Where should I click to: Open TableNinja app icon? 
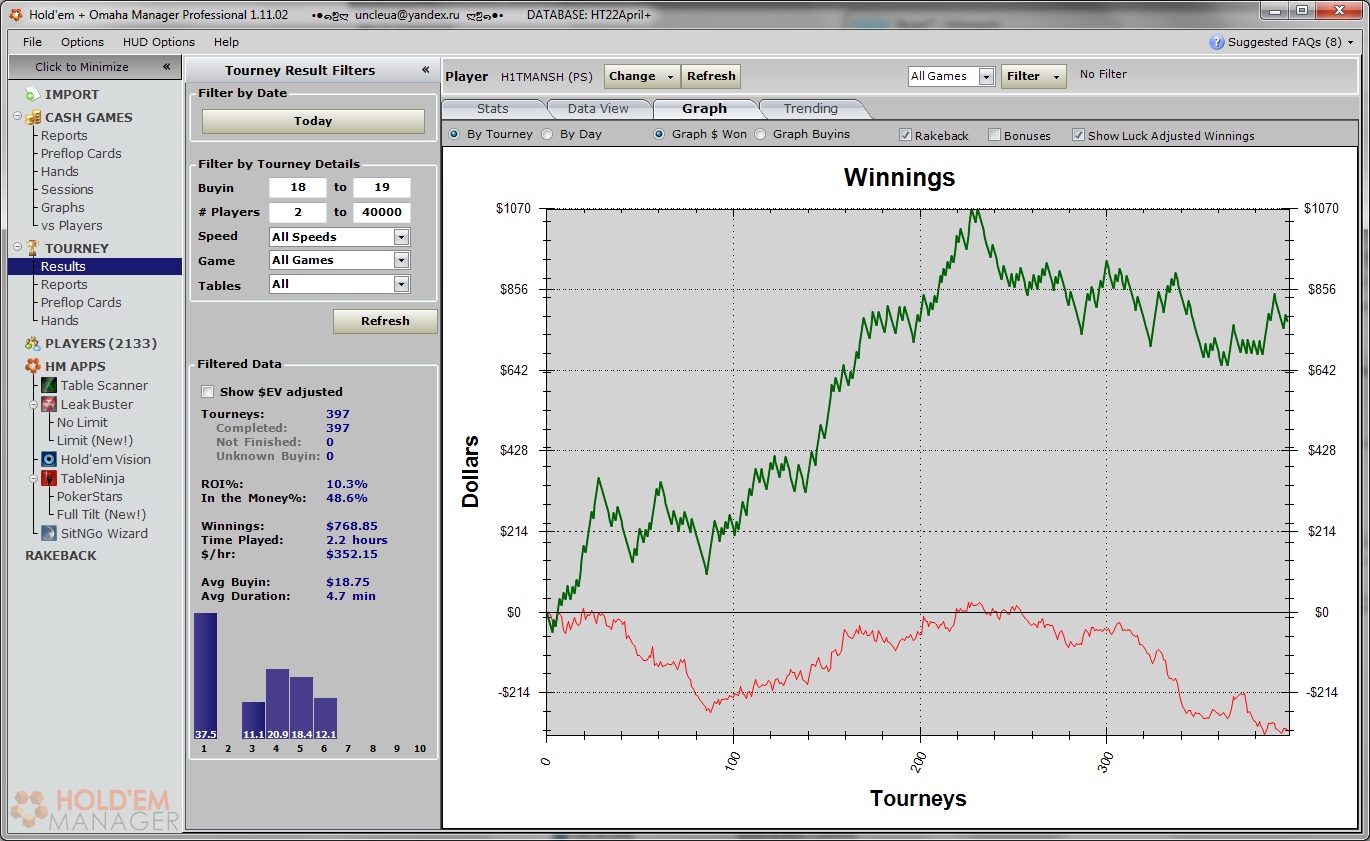[x=49, y=478]
